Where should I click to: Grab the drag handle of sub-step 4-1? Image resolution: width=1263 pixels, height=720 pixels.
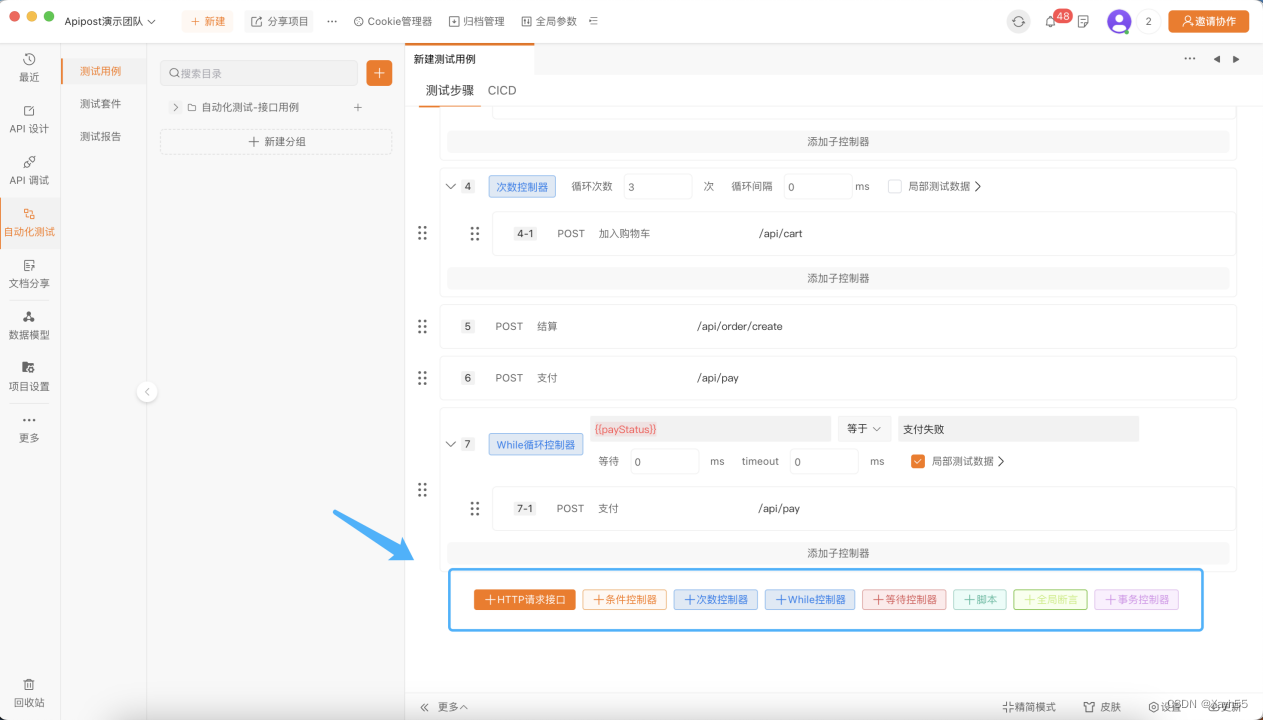(475, 233)
